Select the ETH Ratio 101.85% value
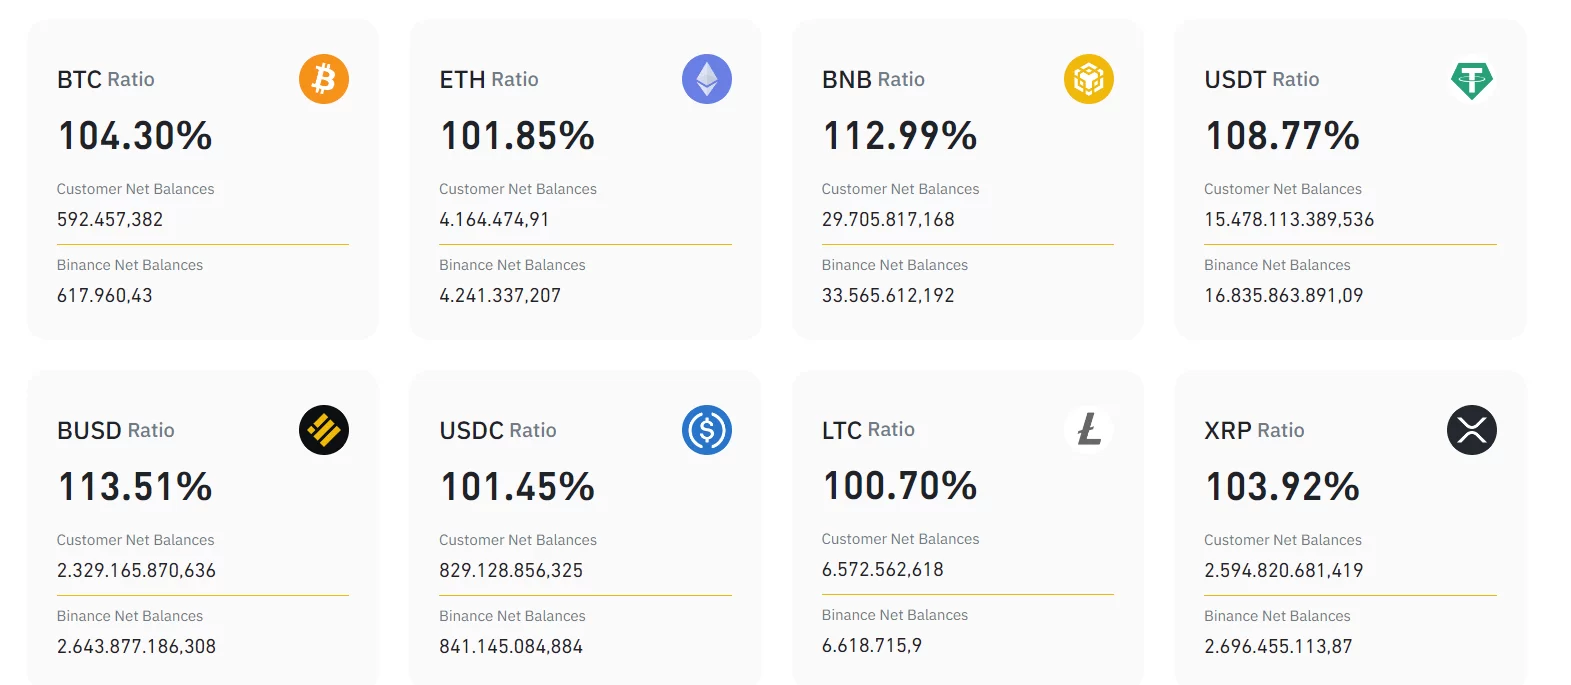This screenshot has width=1571, height=685. click(x=518, y=136)
